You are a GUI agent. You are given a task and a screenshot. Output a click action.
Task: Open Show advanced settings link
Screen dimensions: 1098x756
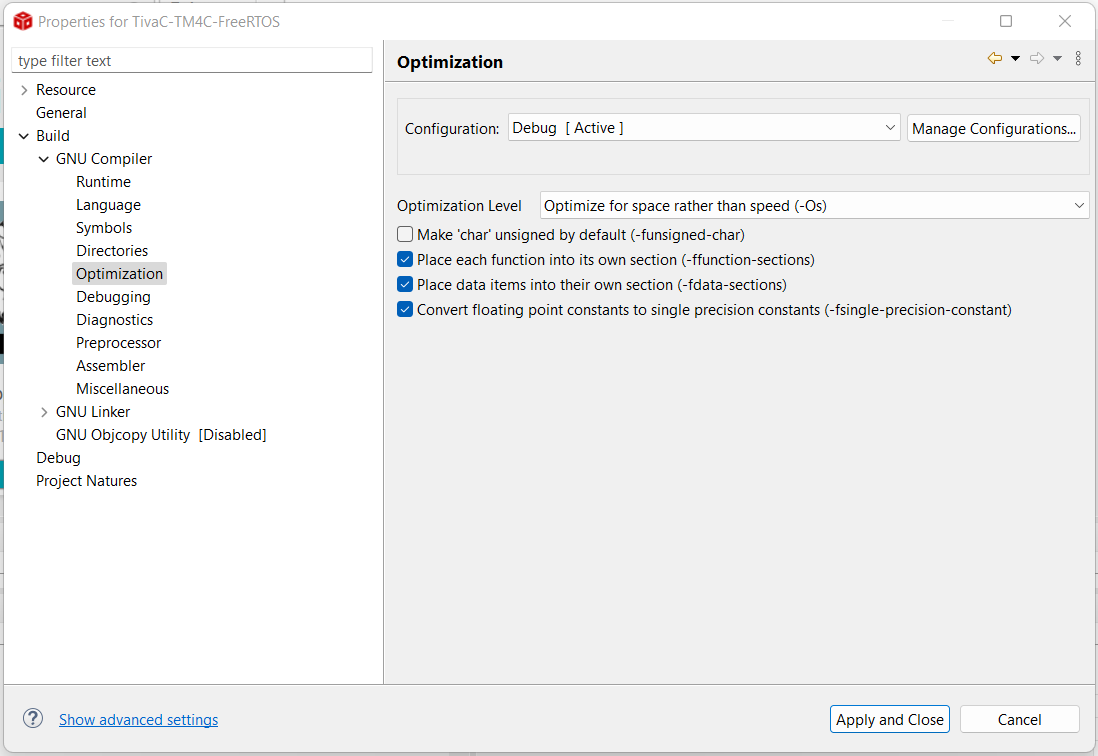139,720
